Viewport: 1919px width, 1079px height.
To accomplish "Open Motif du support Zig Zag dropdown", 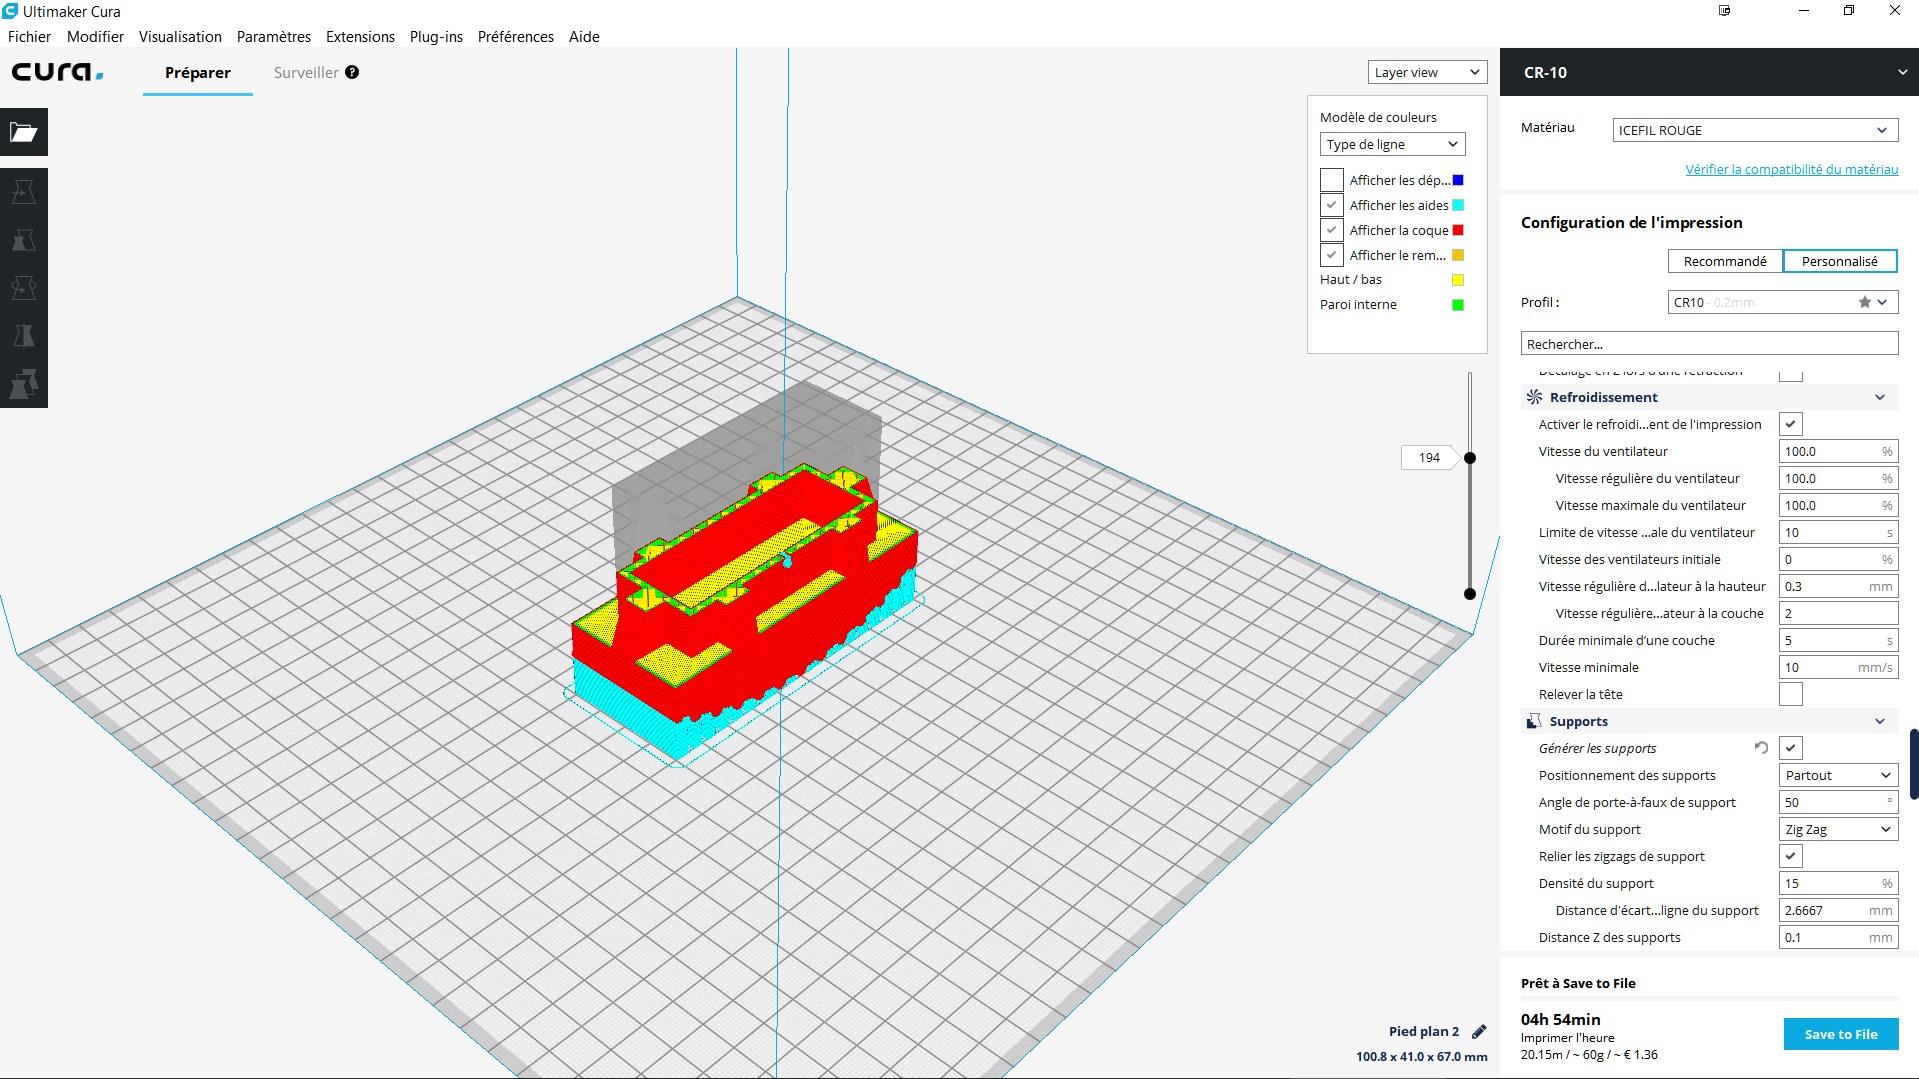I will click(1838, 829).
